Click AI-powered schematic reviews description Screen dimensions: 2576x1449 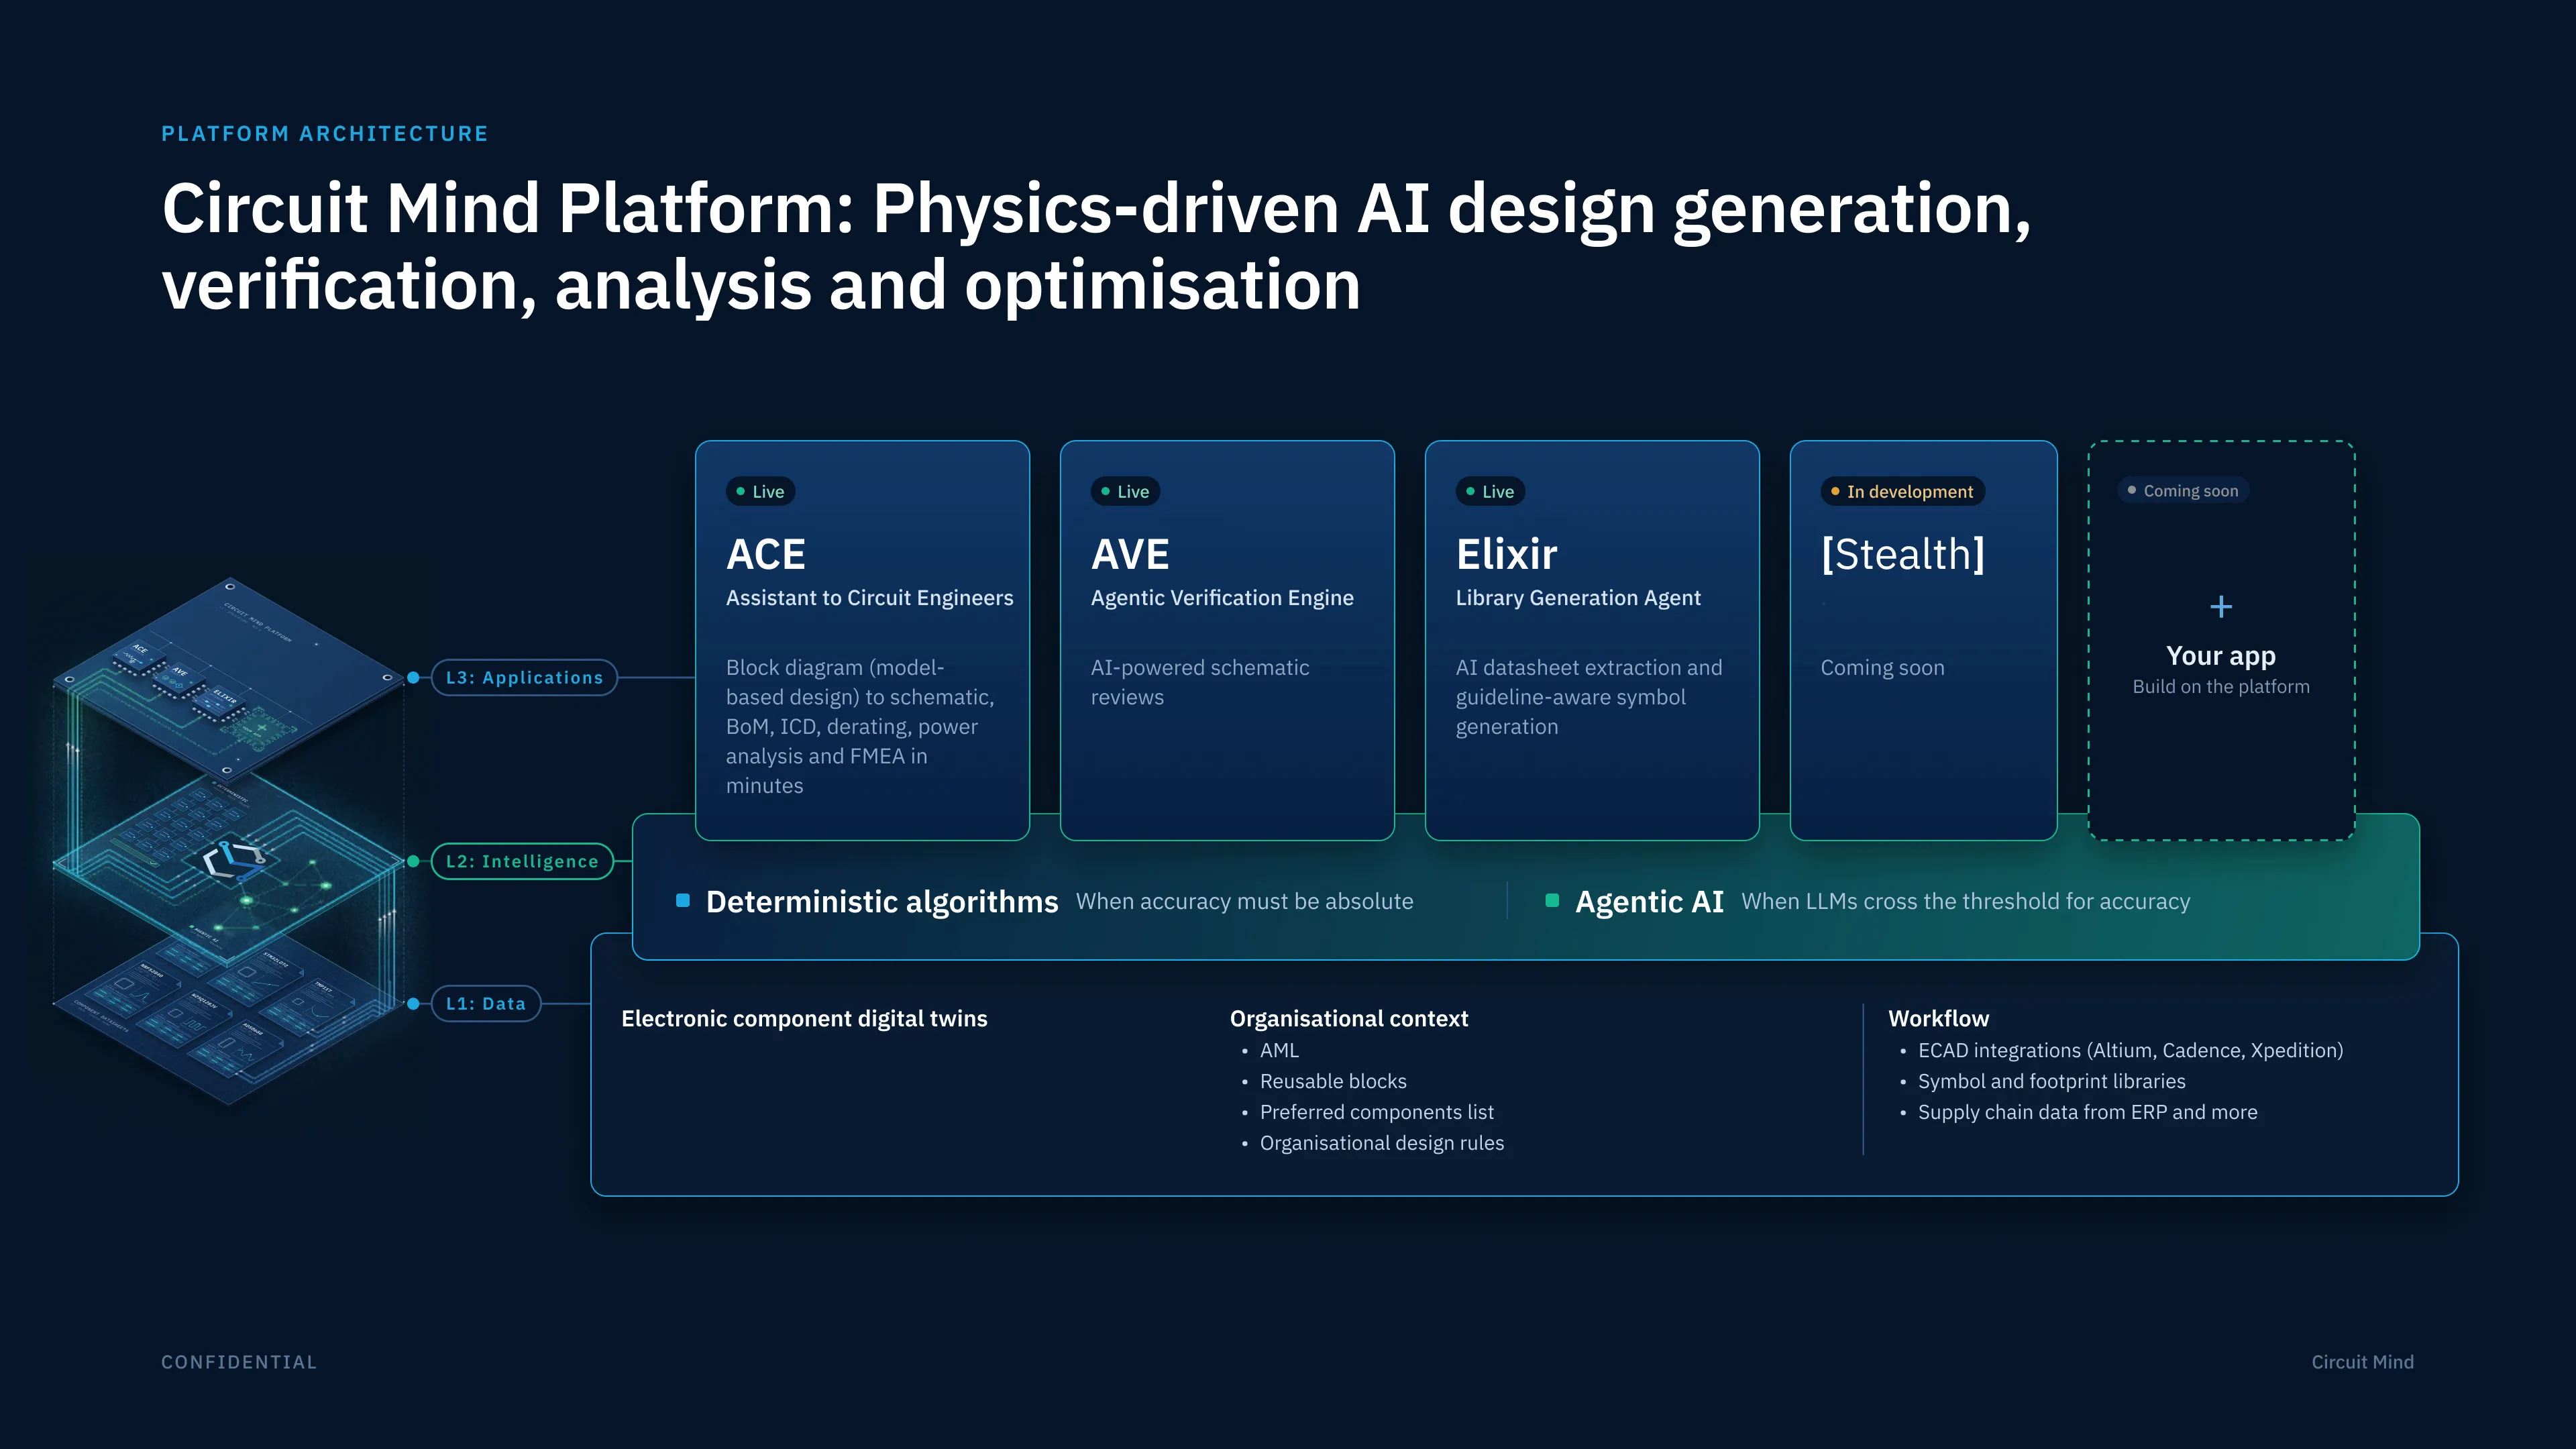coord(1199,682)
